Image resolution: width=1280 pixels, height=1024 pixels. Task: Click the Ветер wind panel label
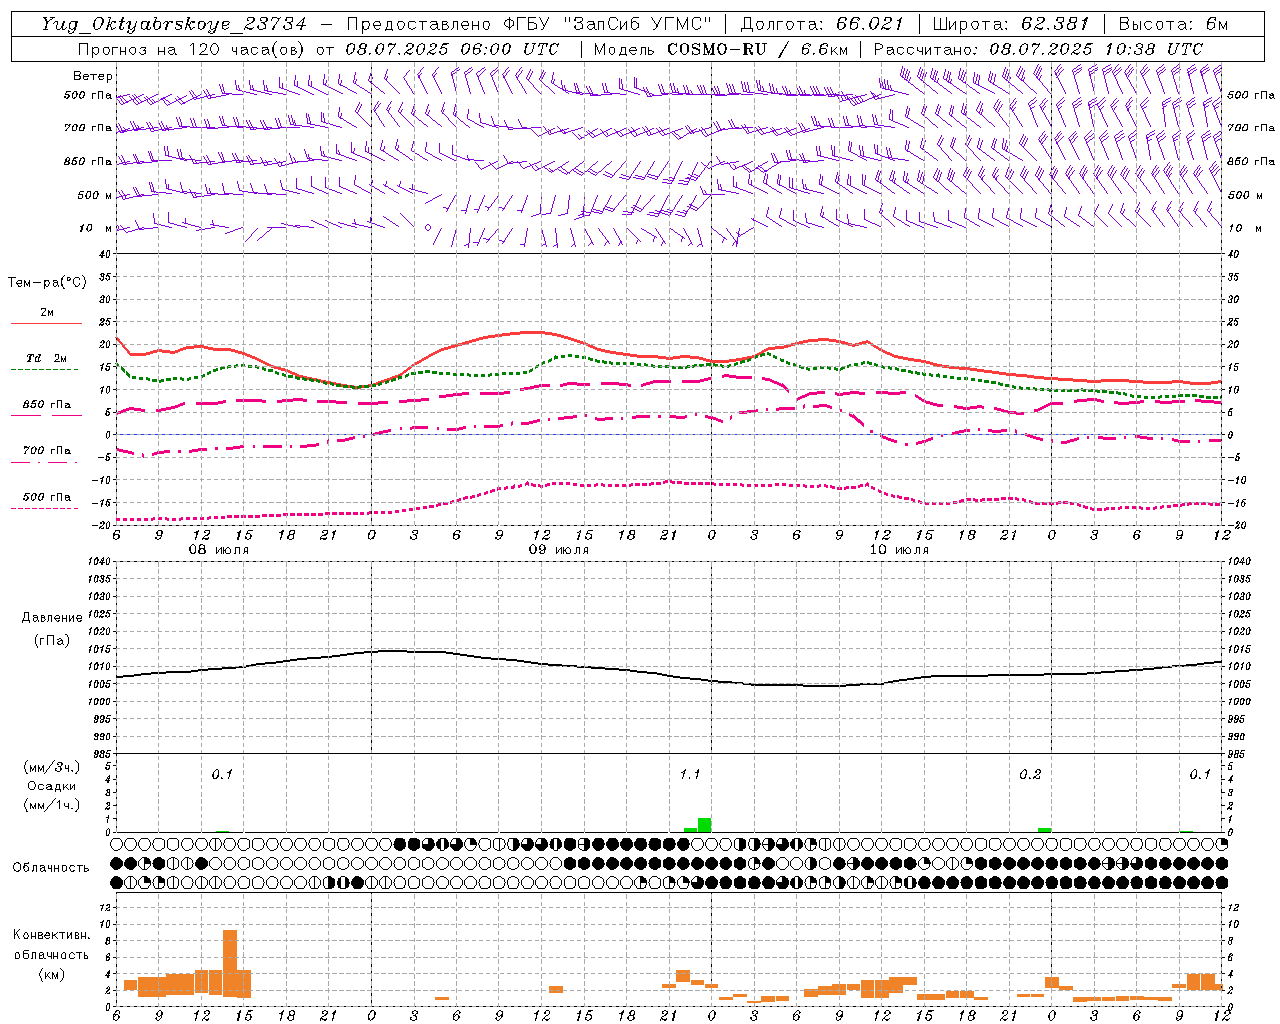93,76
